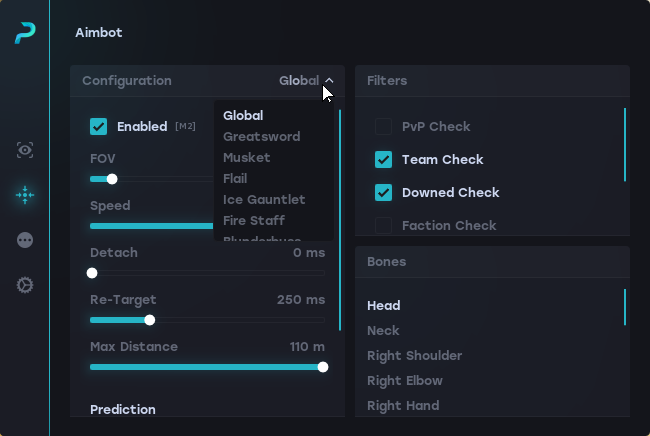Click the M2 keybind label
Viewport: 650px width, 436px height.
[185, 126]
